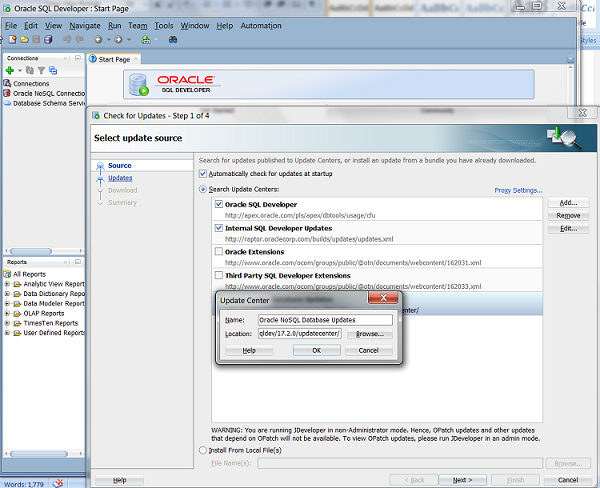The height and width of the screenshot is (488, 600).
Task: Check the Oracle Extensions checkbox
Action: pyautogui.click(x=218, y=251)
